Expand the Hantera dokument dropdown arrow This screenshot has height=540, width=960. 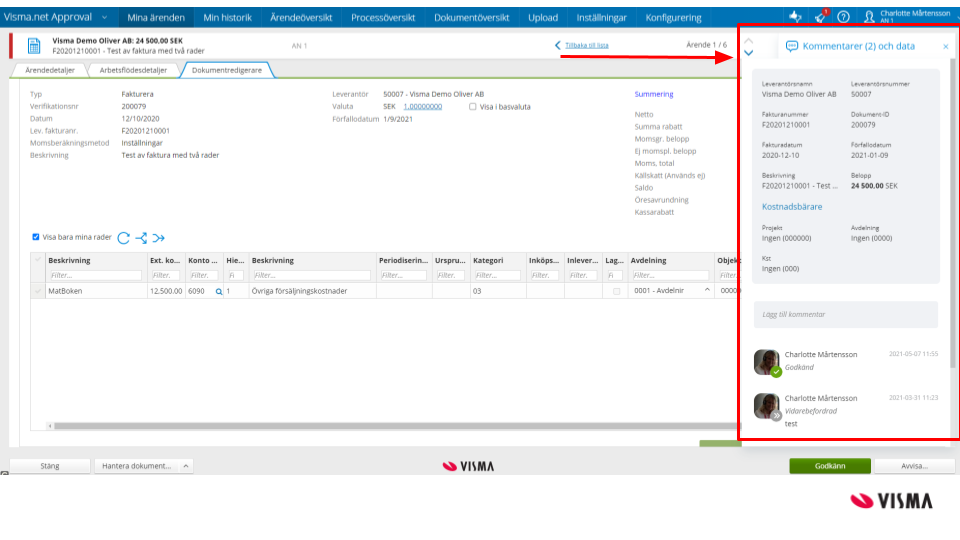click(186, 466)
